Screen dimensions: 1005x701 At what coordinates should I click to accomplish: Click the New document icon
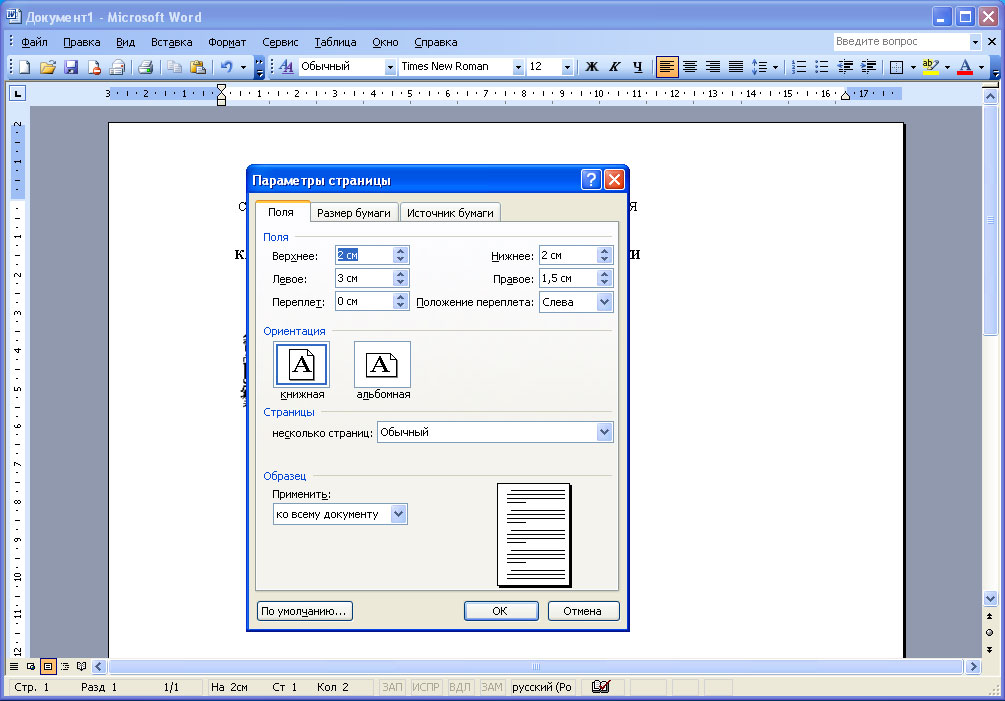[x=24, y=67]
